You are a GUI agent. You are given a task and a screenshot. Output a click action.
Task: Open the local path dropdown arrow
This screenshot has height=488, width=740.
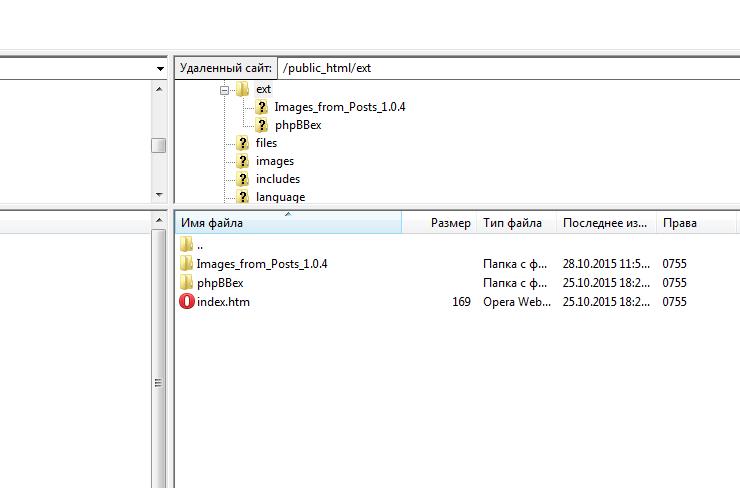[161, 68]
